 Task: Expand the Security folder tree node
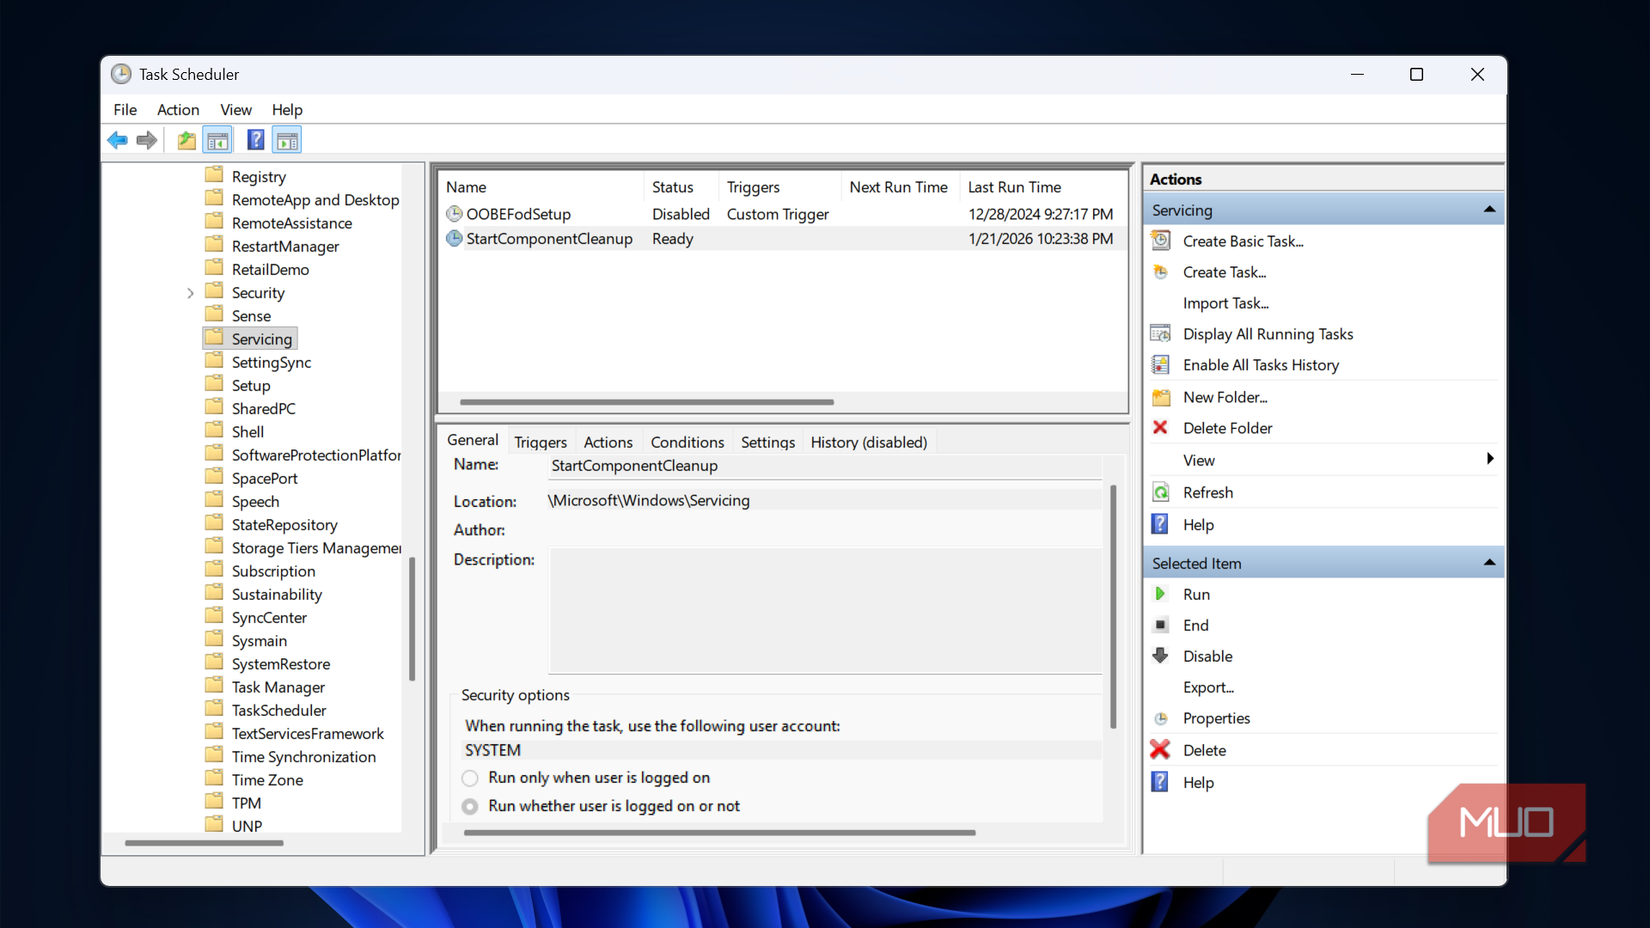190,293
